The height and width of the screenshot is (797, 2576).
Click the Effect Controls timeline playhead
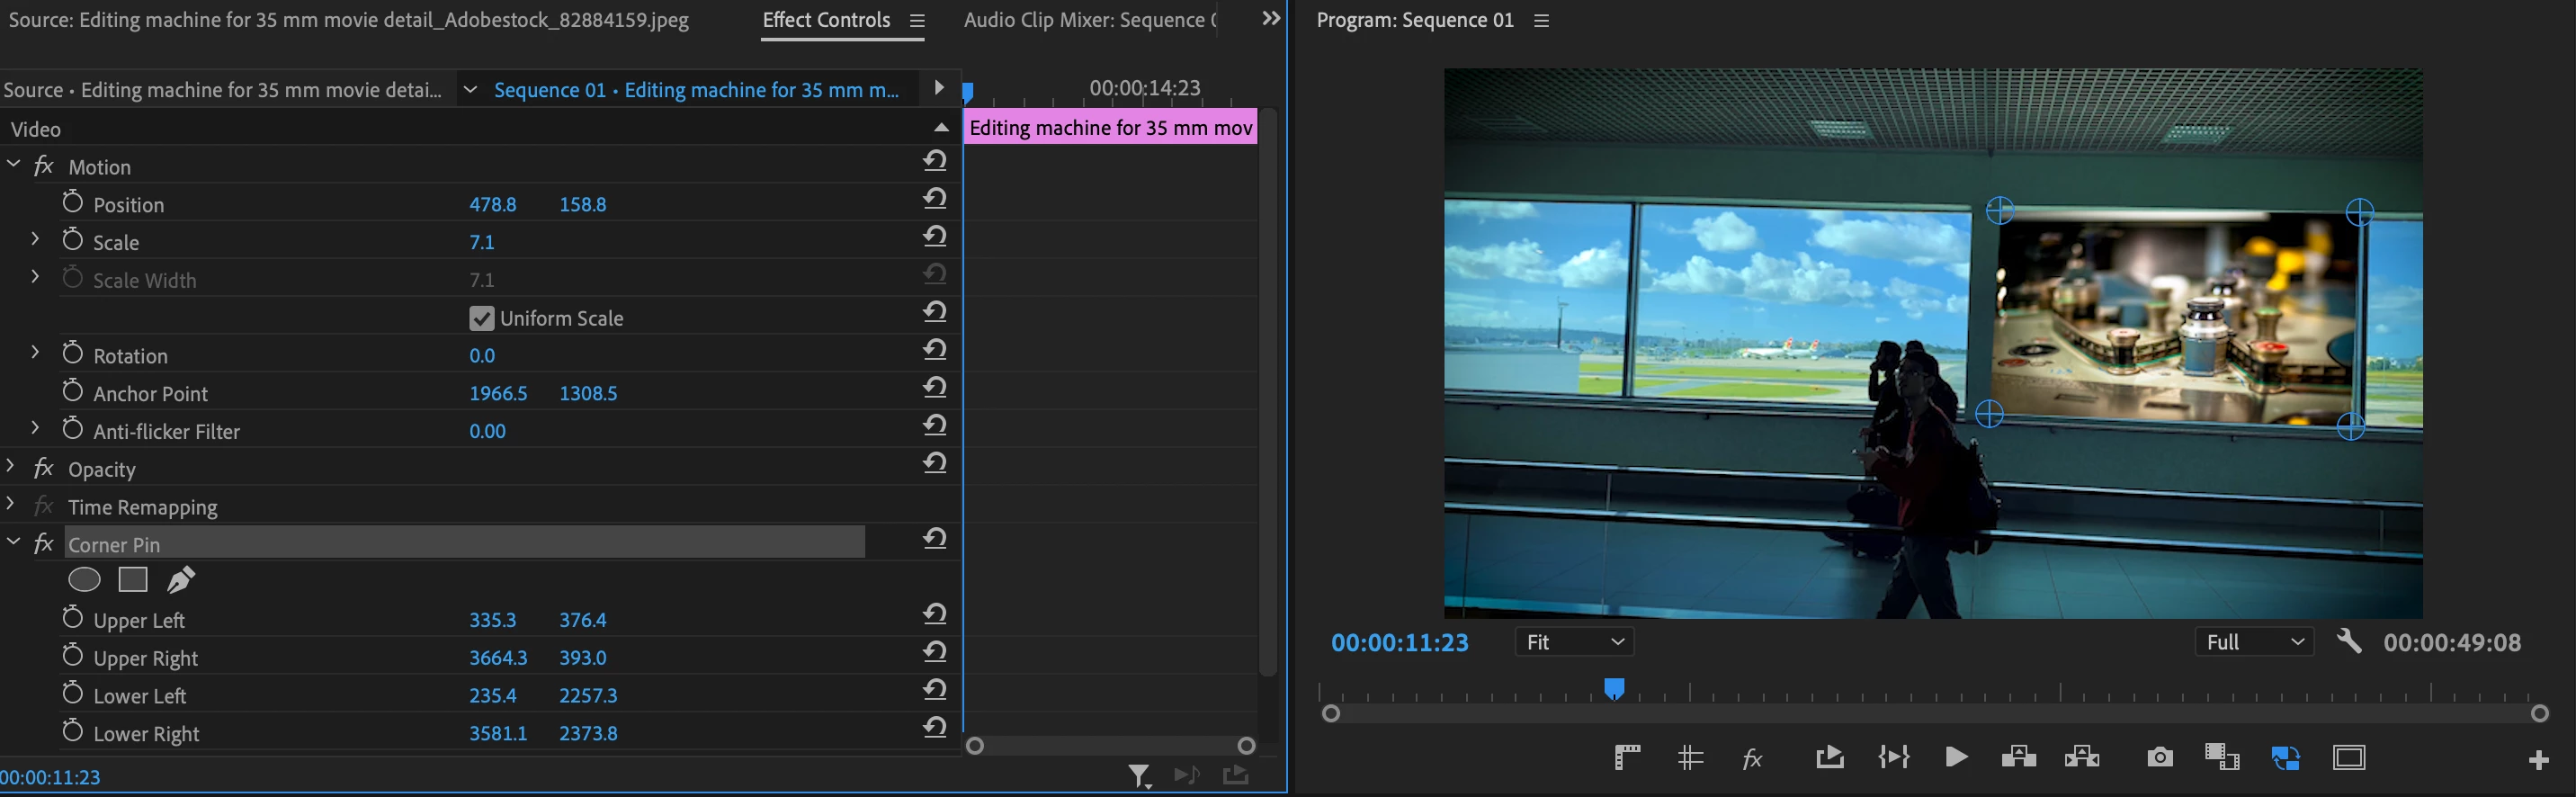pos(968,93)
